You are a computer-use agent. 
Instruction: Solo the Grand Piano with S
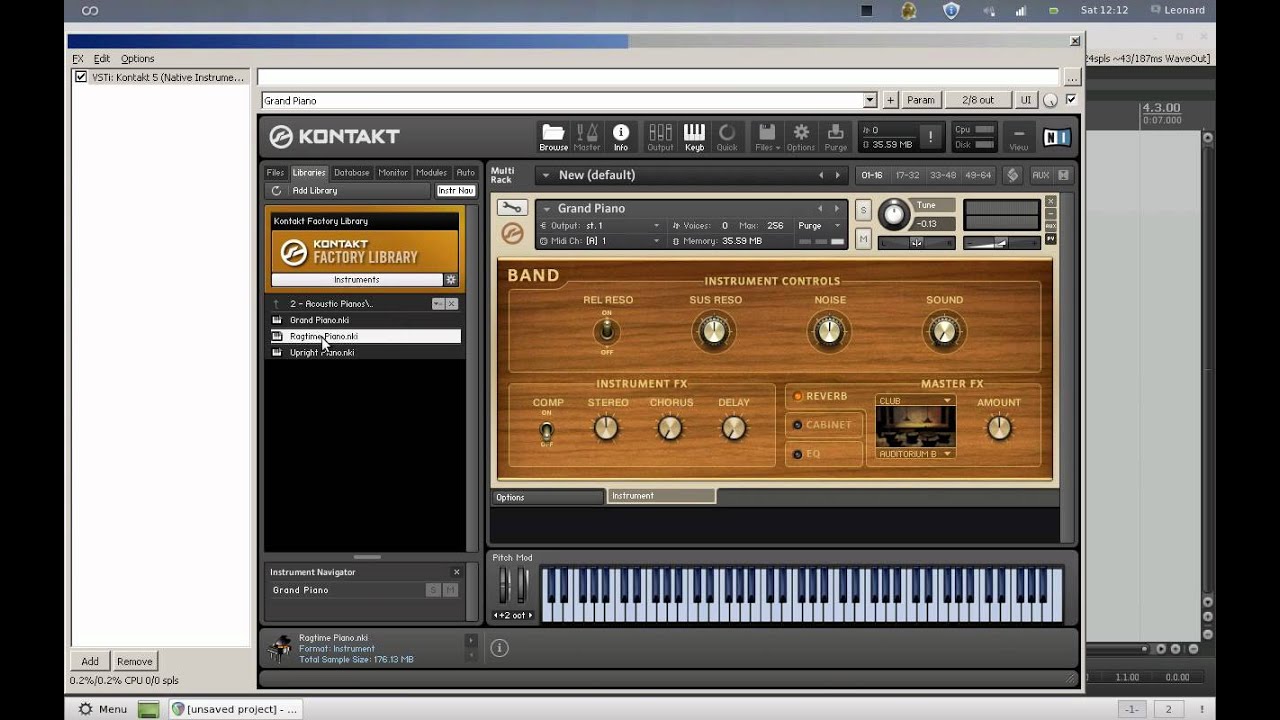click(863, 212)
